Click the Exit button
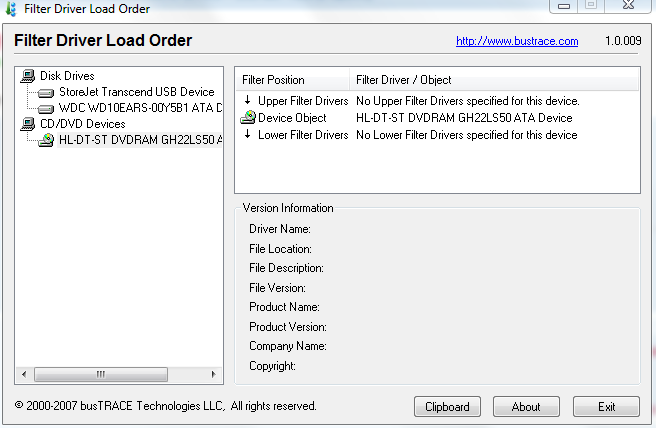Image resolution: width=656 pixels, height=428 pixels. [x=606, y=407]
